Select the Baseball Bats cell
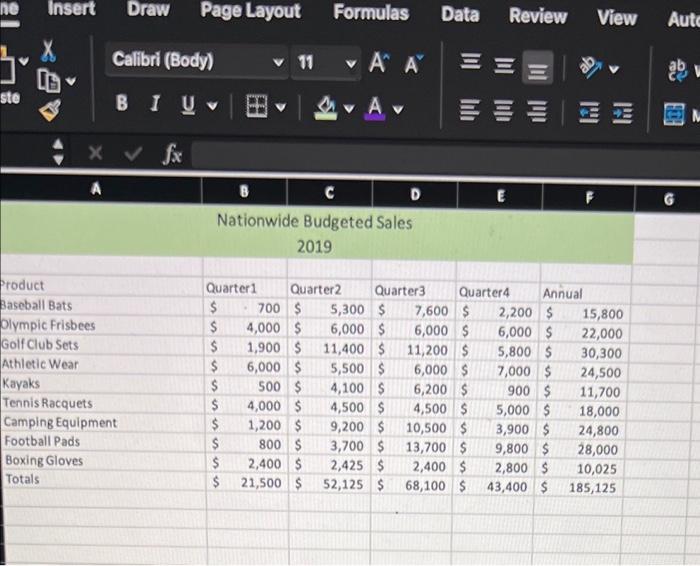Image resolution: width=700 pixels, height=566 pixels. pyautogui.click(x=101, y=305)
